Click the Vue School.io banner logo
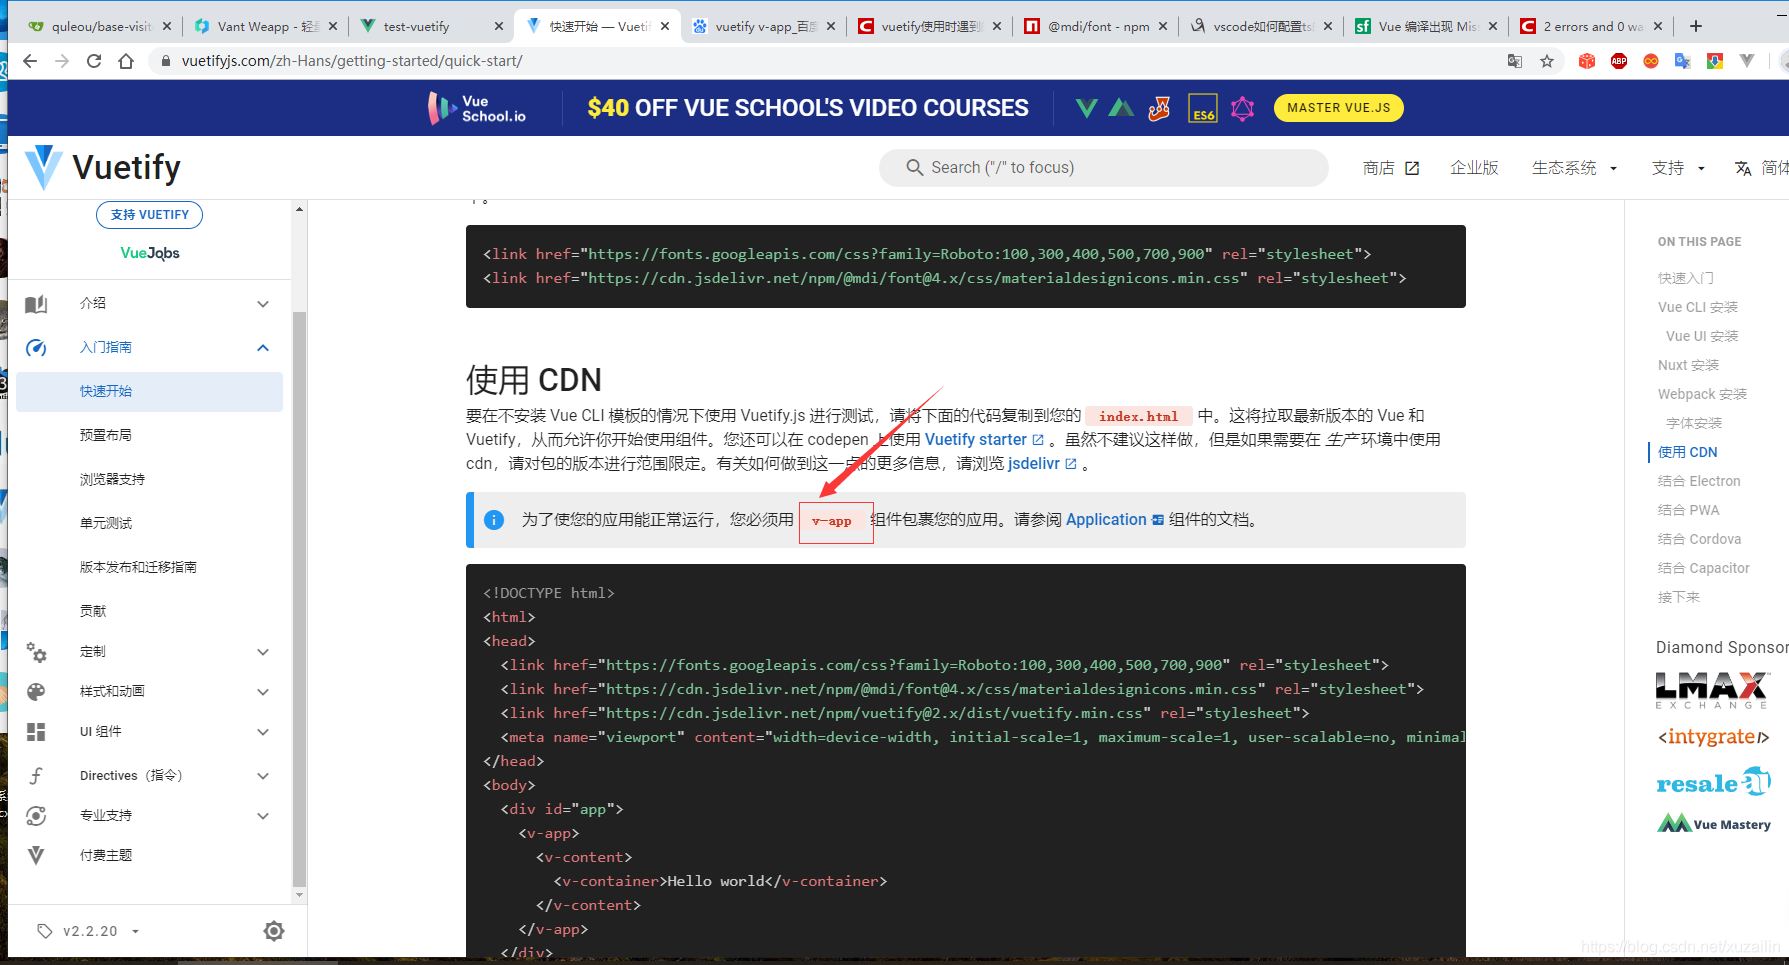 [x=477, y=108]
